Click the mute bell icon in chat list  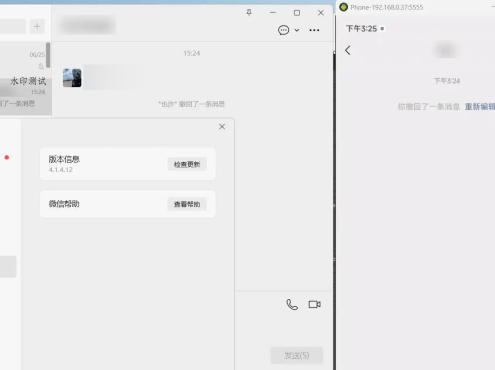[x=41, y=66]
